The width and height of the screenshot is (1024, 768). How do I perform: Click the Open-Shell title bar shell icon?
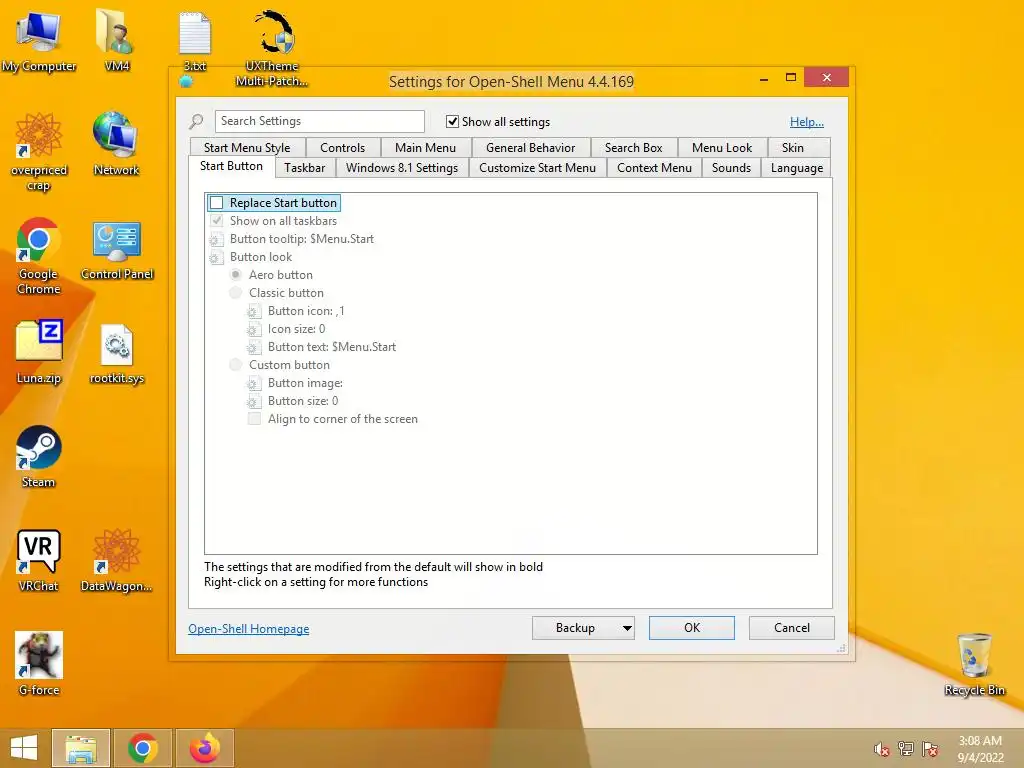pos(186,82)
